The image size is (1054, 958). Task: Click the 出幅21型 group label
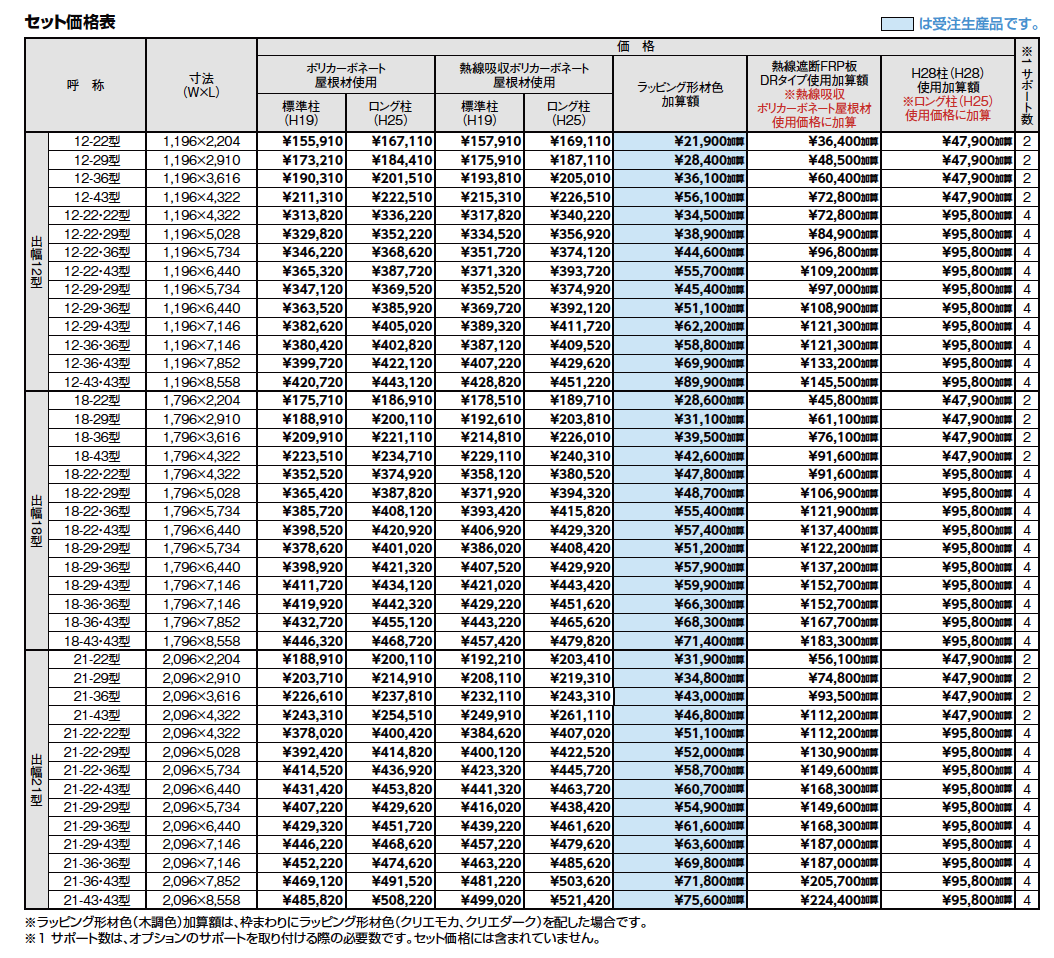[36, 779]
